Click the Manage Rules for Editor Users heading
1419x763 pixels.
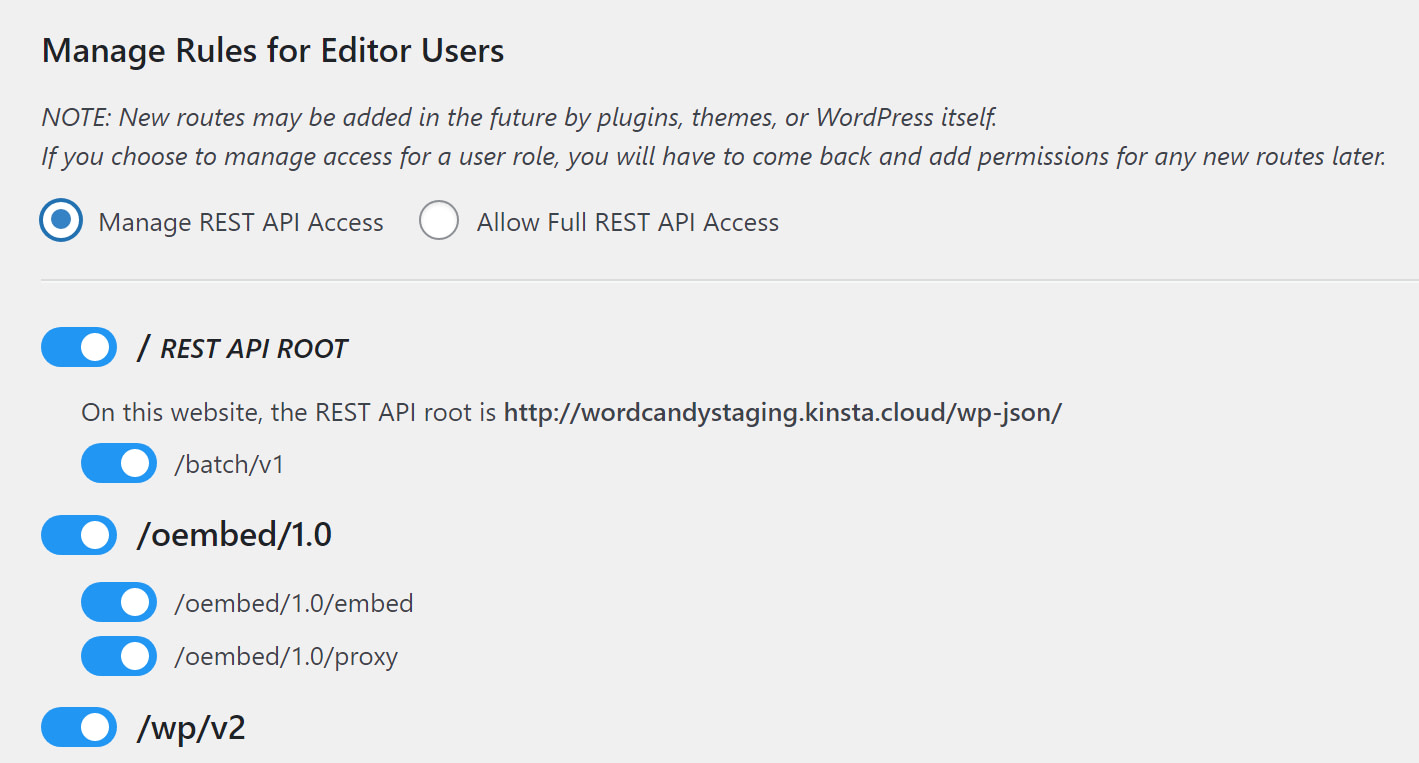click(271, 49)
